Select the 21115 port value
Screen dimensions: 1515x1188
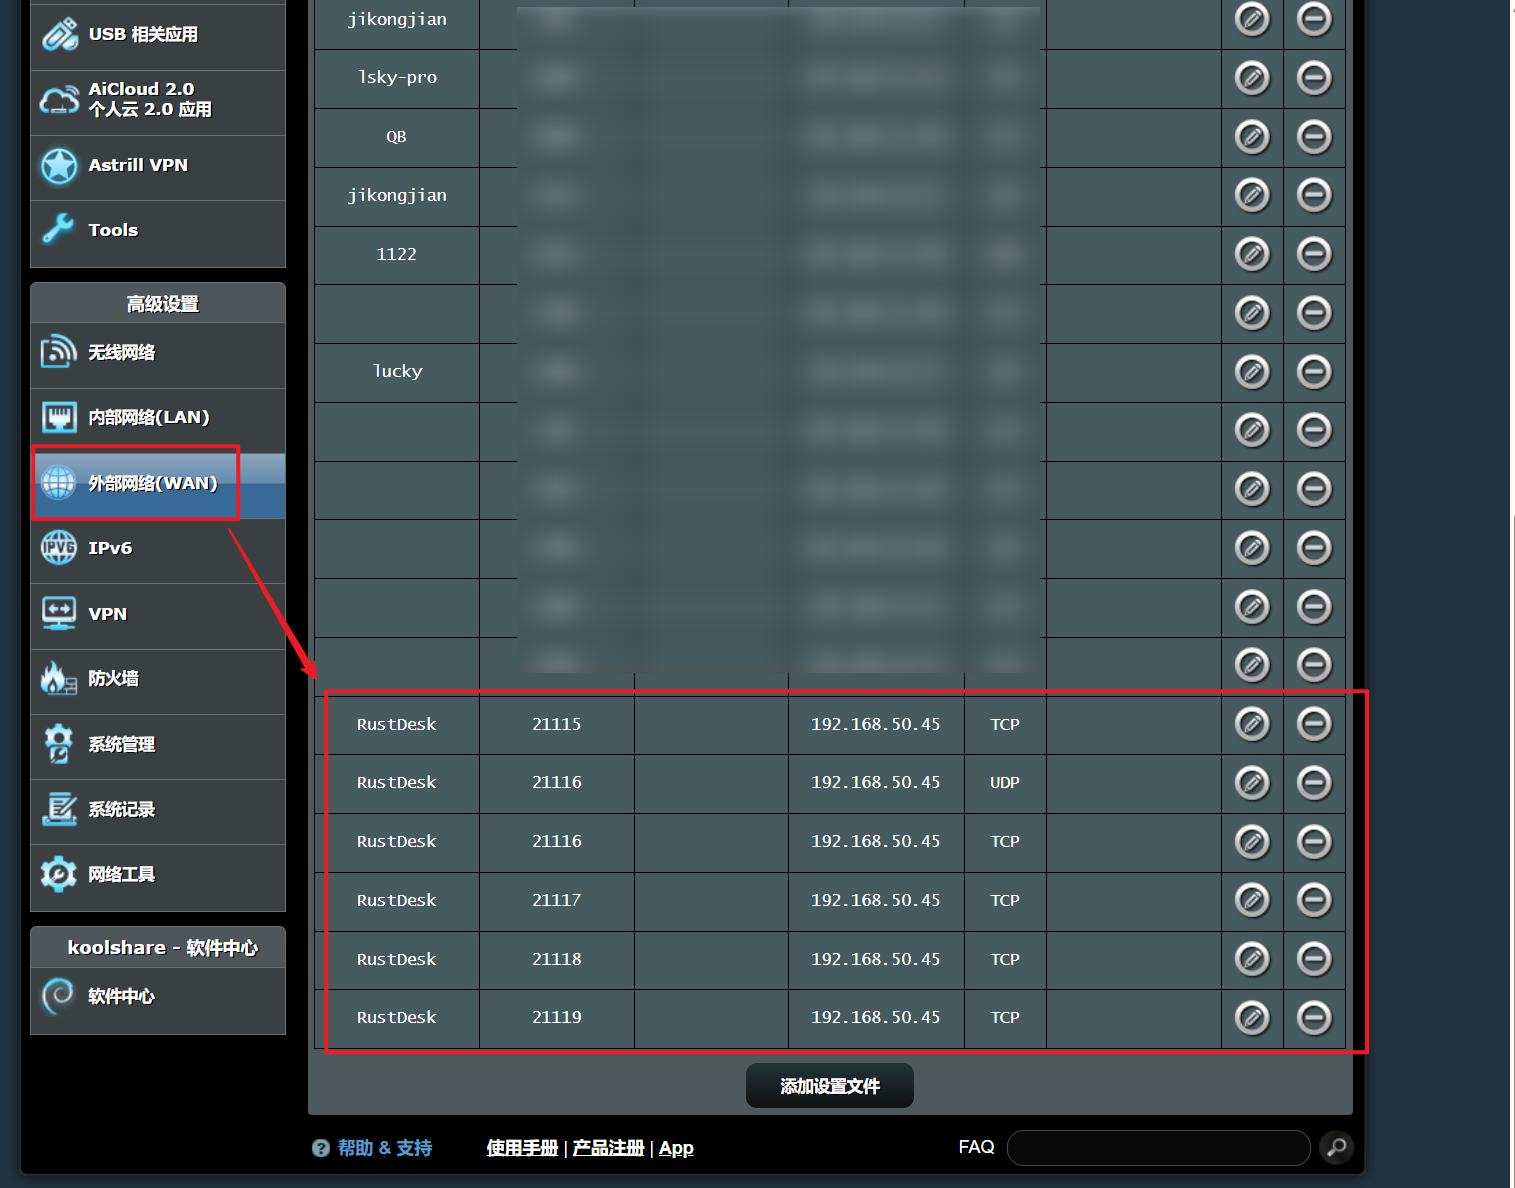[x=557, y=724]
